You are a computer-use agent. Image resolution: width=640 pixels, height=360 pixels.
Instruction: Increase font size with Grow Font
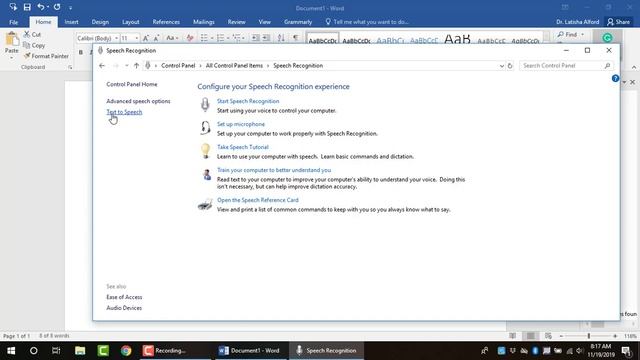point(146,38)
